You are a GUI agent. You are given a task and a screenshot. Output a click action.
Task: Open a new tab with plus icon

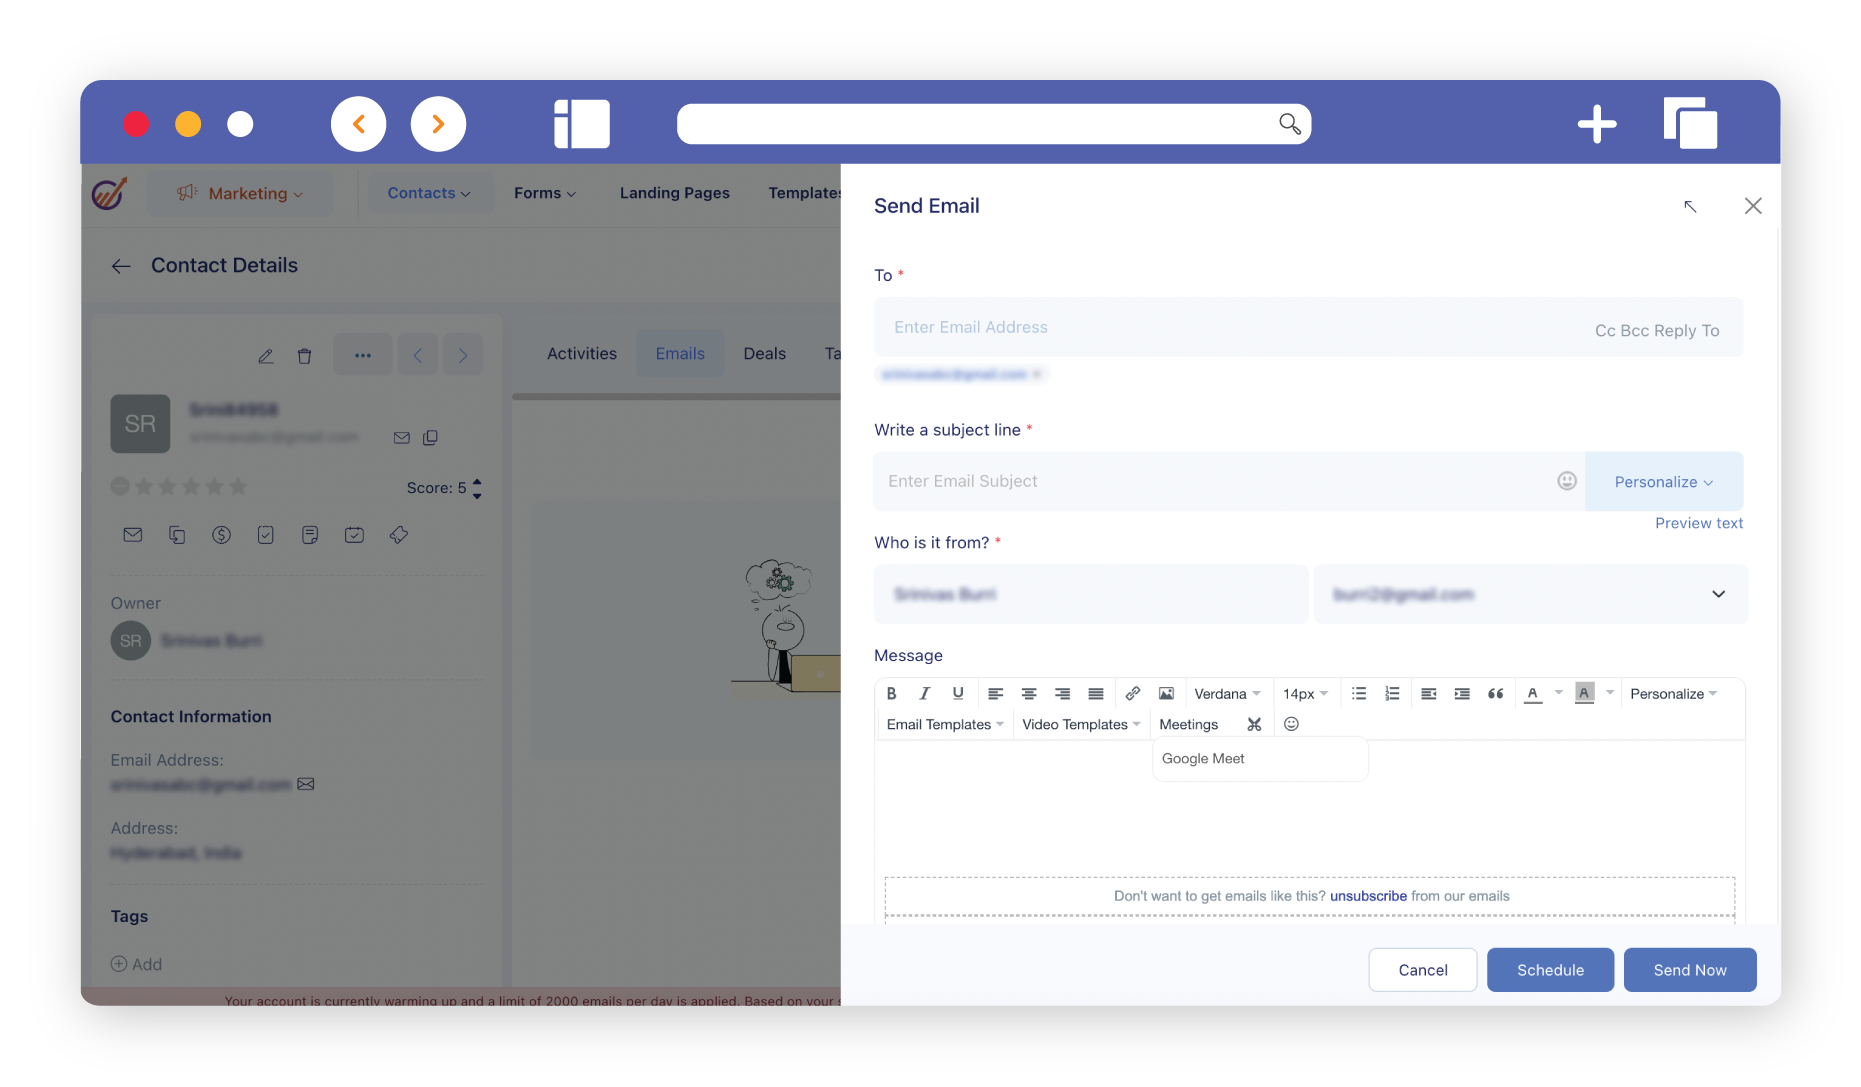1597,124
